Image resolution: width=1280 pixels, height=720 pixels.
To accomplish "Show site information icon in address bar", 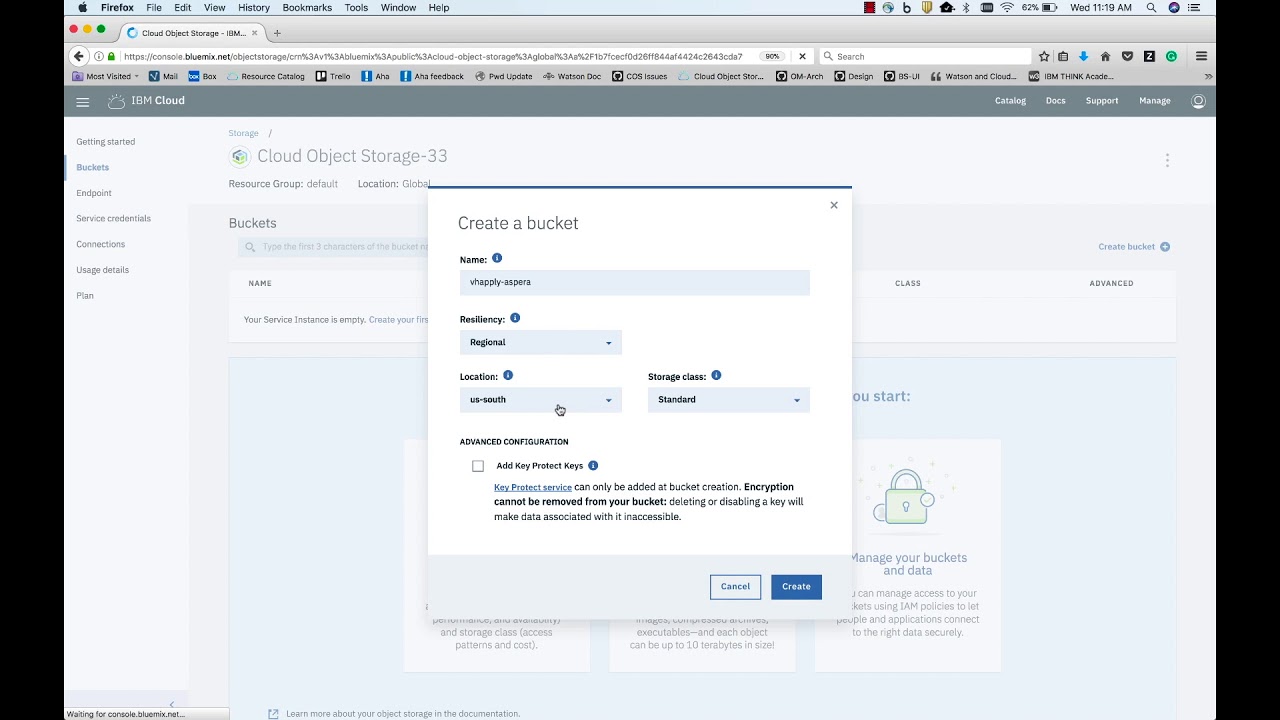I will (x=99, y=57).
